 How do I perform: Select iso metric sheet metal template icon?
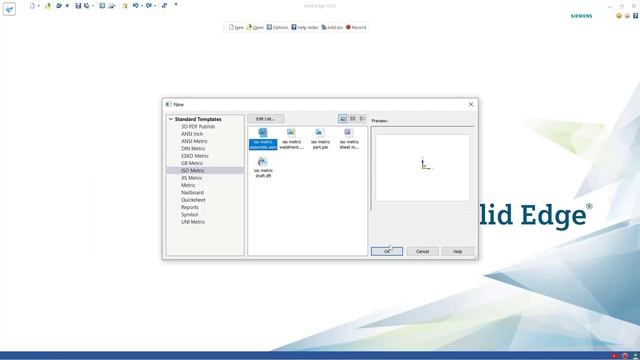[349, 139]
